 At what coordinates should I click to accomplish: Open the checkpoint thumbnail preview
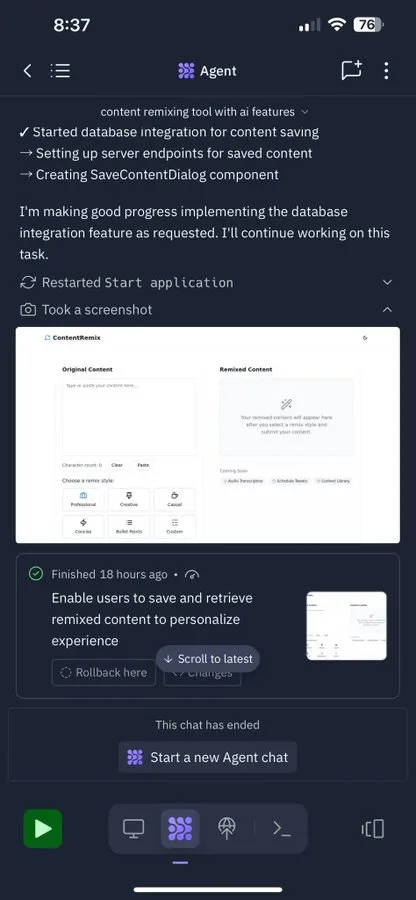(347, 626)
